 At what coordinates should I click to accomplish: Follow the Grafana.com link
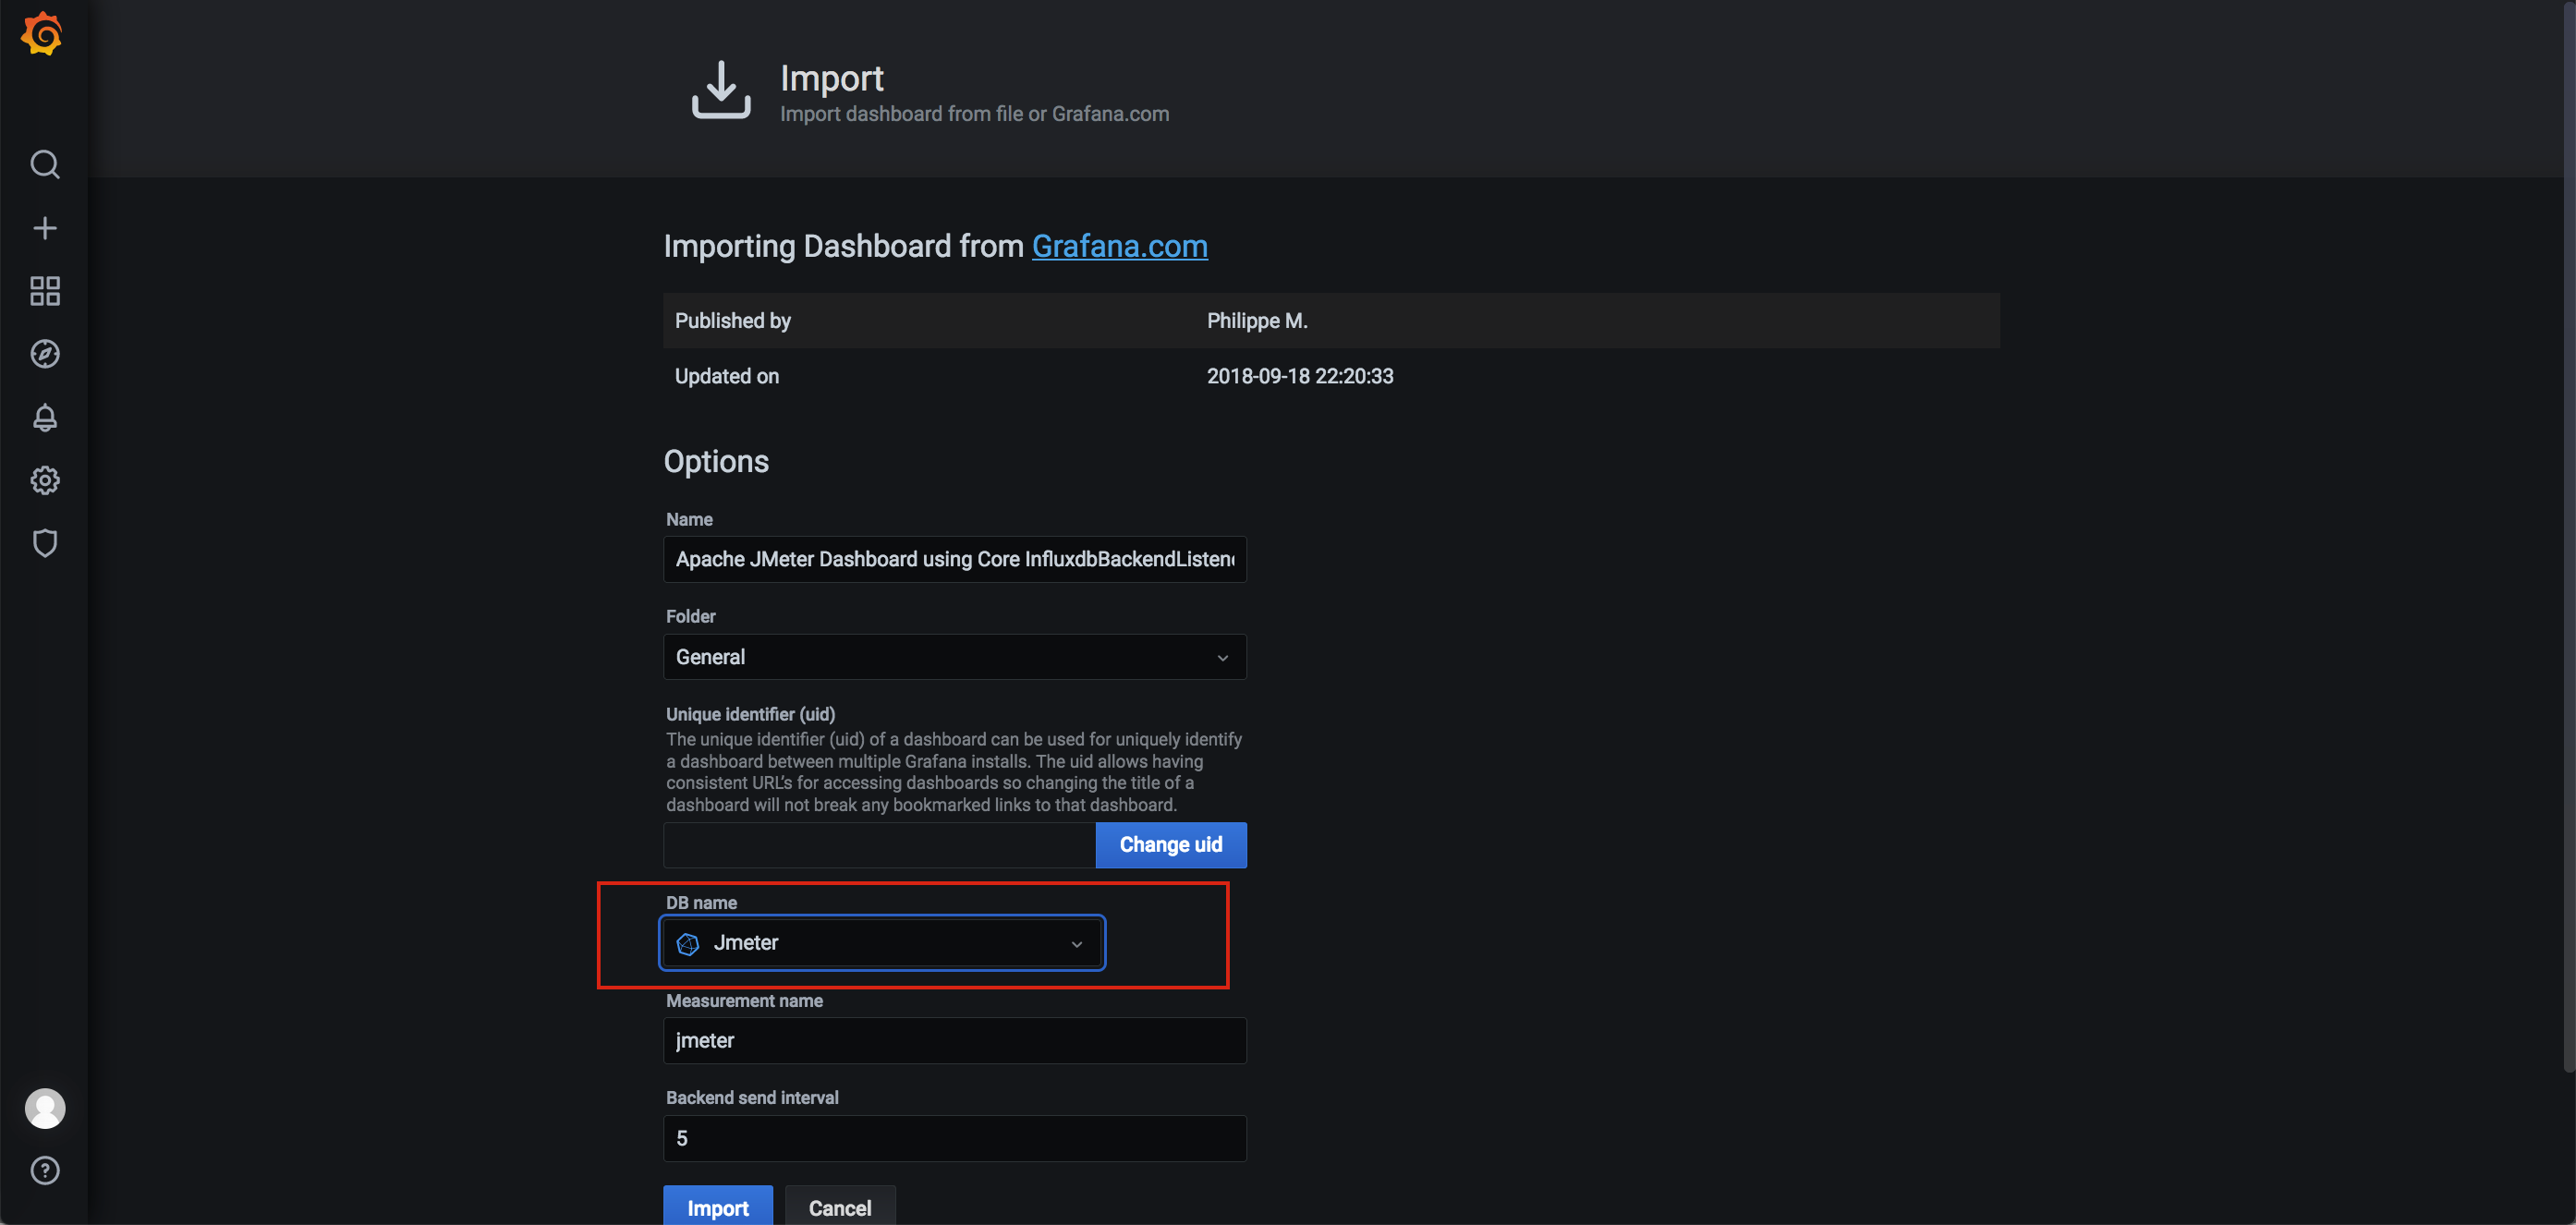click(x=1119, y=246)
